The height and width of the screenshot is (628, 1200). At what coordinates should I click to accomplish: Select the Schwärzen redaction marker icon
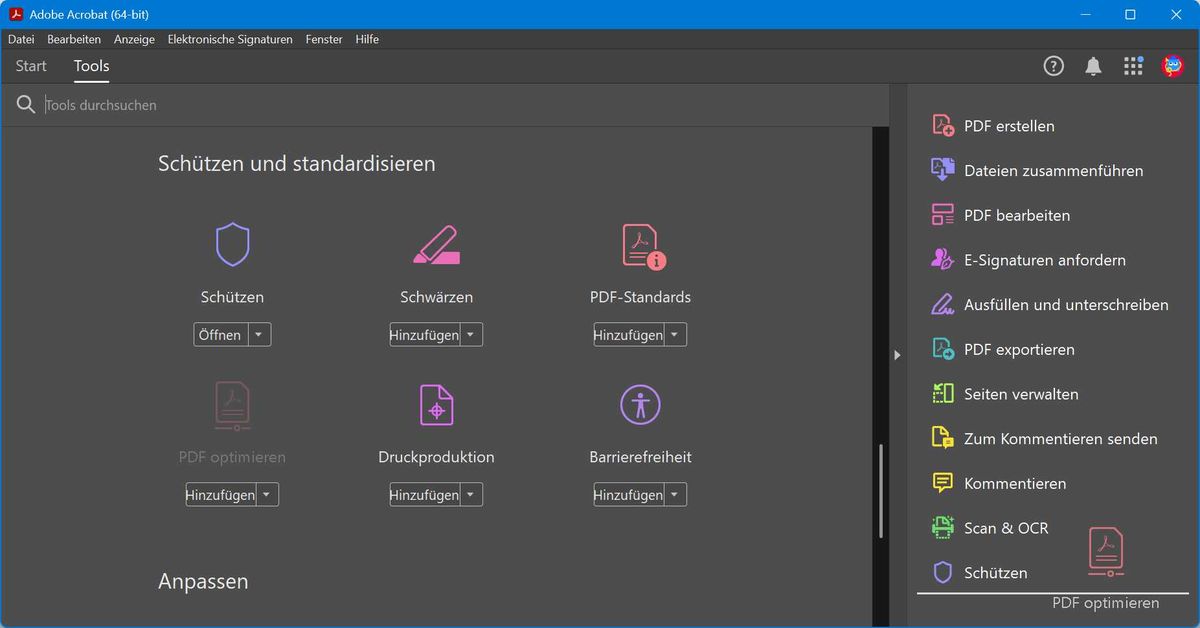coord(436,245)
